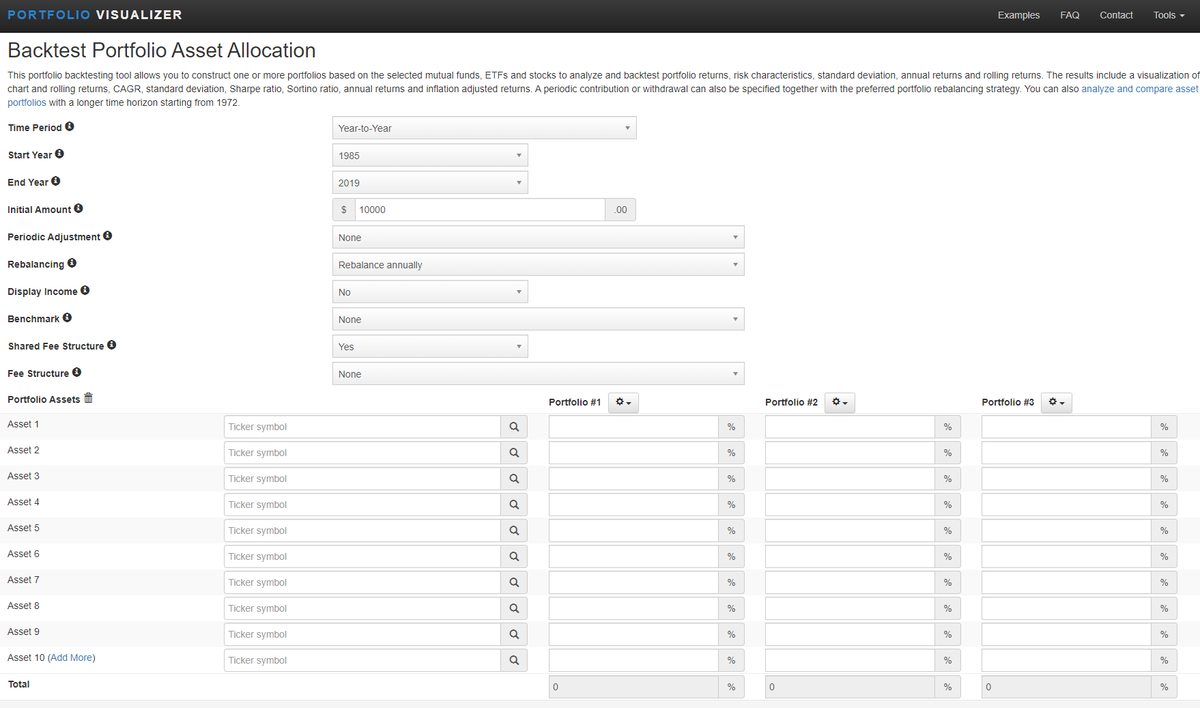Viewport: 1200px width, 708px height.
Task: Expand the Start Year 1985 dropdown
Action: pos(430,156)
